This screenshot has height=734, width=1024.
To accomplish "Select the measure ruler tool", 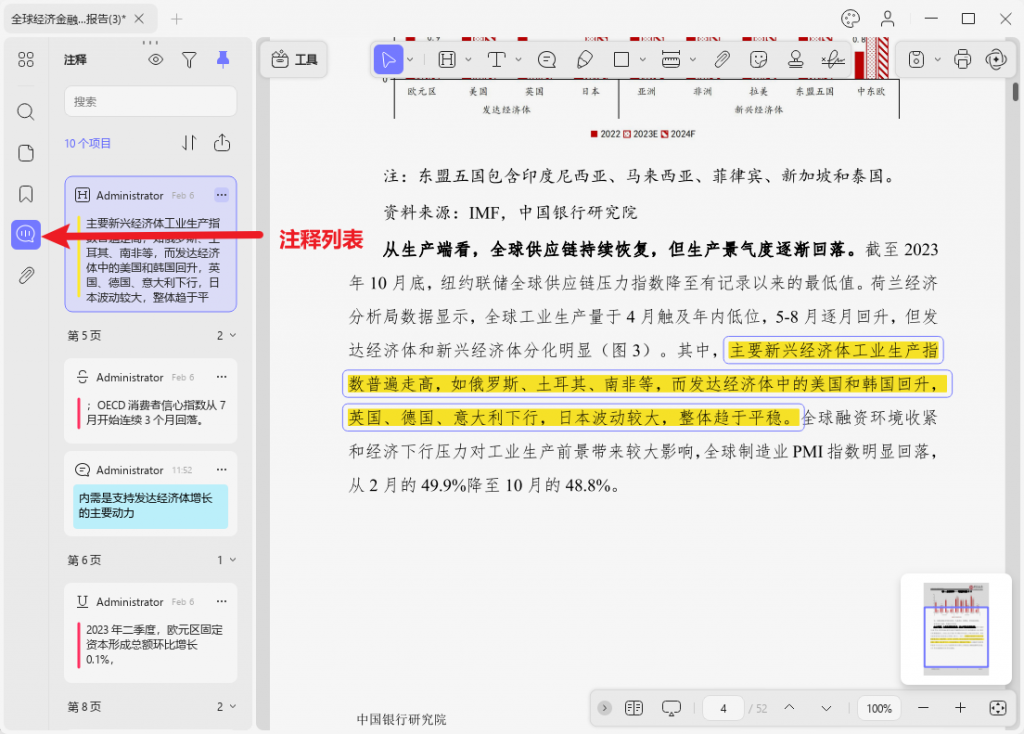I will tap(671, 60).
